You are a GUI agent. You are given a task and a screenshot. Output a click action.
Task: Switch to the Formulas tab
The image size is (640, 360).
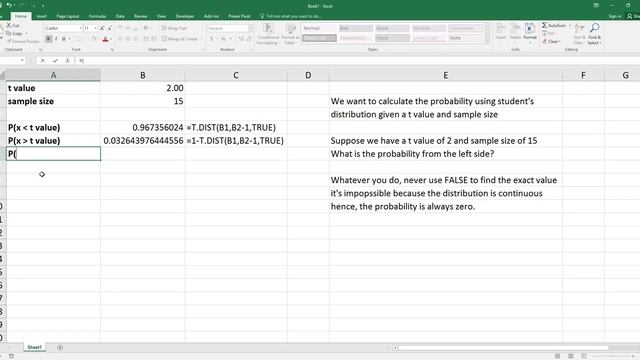click(98, 16)
